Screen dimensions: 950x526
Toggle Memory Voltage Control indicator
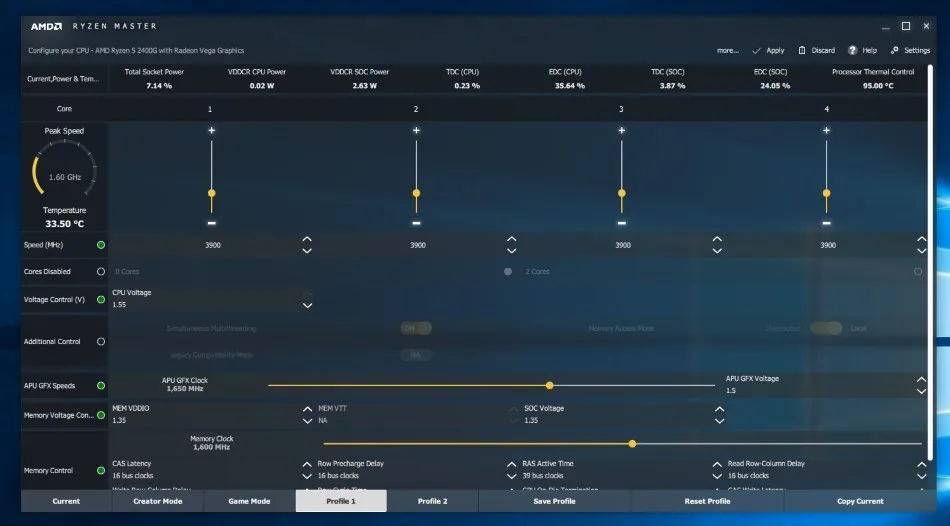[101, 415]
